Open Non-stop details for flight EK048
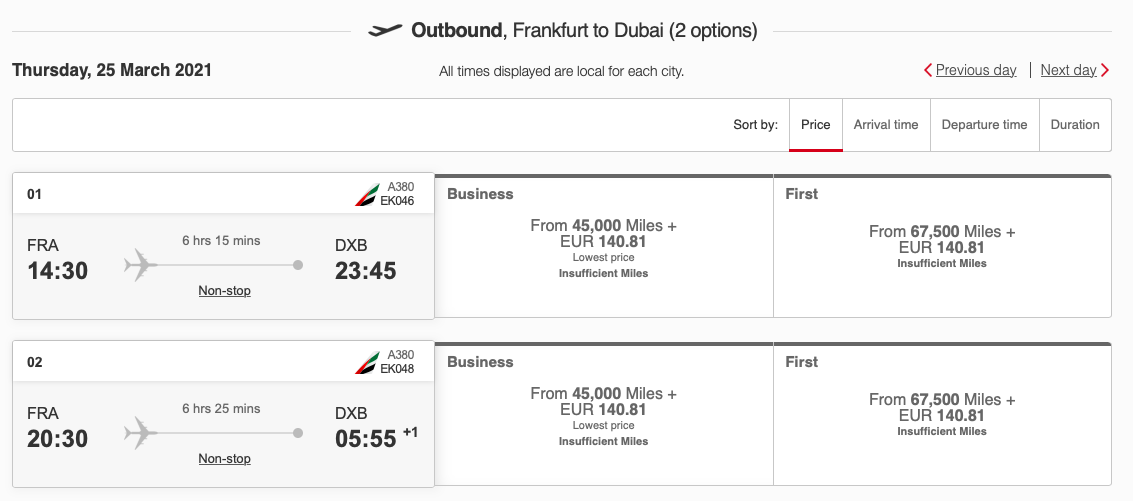Image resolution: width=1133 pixels, height=501 pixels. [x=224, y=459]
